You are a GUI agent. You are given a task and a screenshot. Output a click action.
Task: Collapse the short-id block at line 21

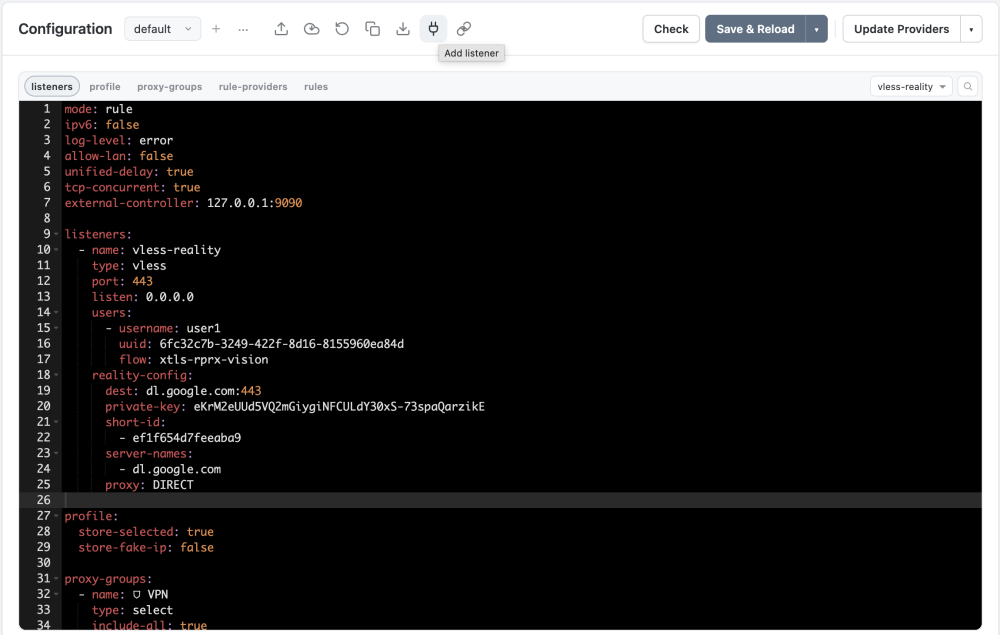click(x=56, y=422)
